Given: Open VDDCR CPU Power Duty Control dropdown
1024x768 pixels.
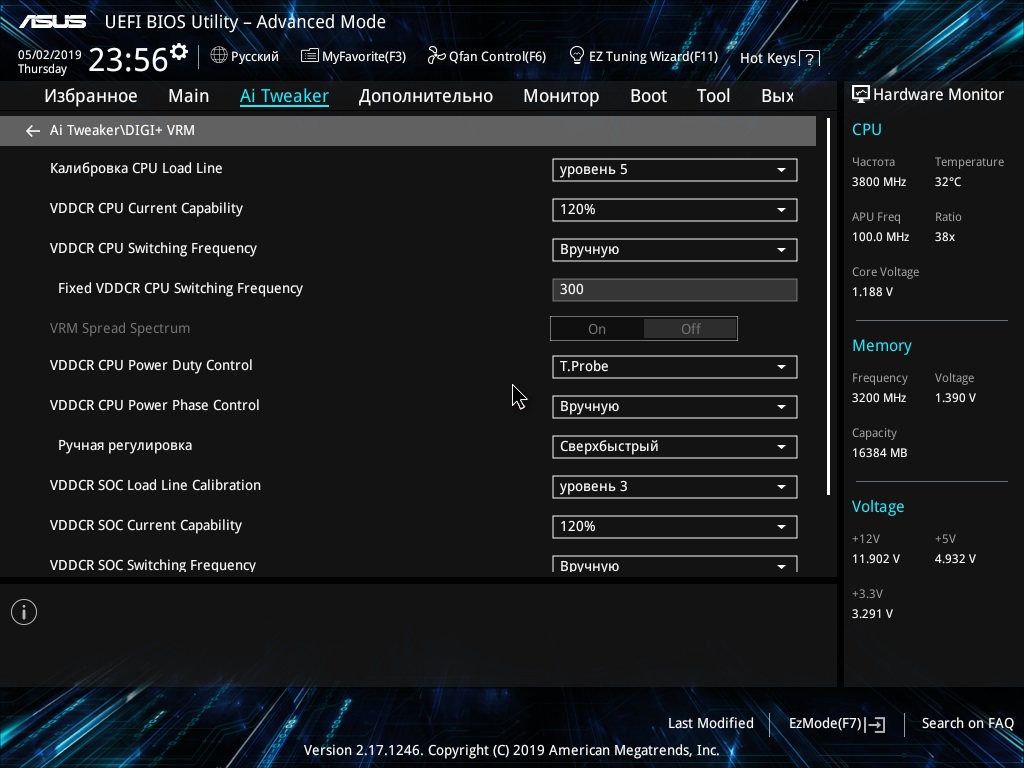Looking at the screenshot, I should pyautogui.click(x=675, y=366).
